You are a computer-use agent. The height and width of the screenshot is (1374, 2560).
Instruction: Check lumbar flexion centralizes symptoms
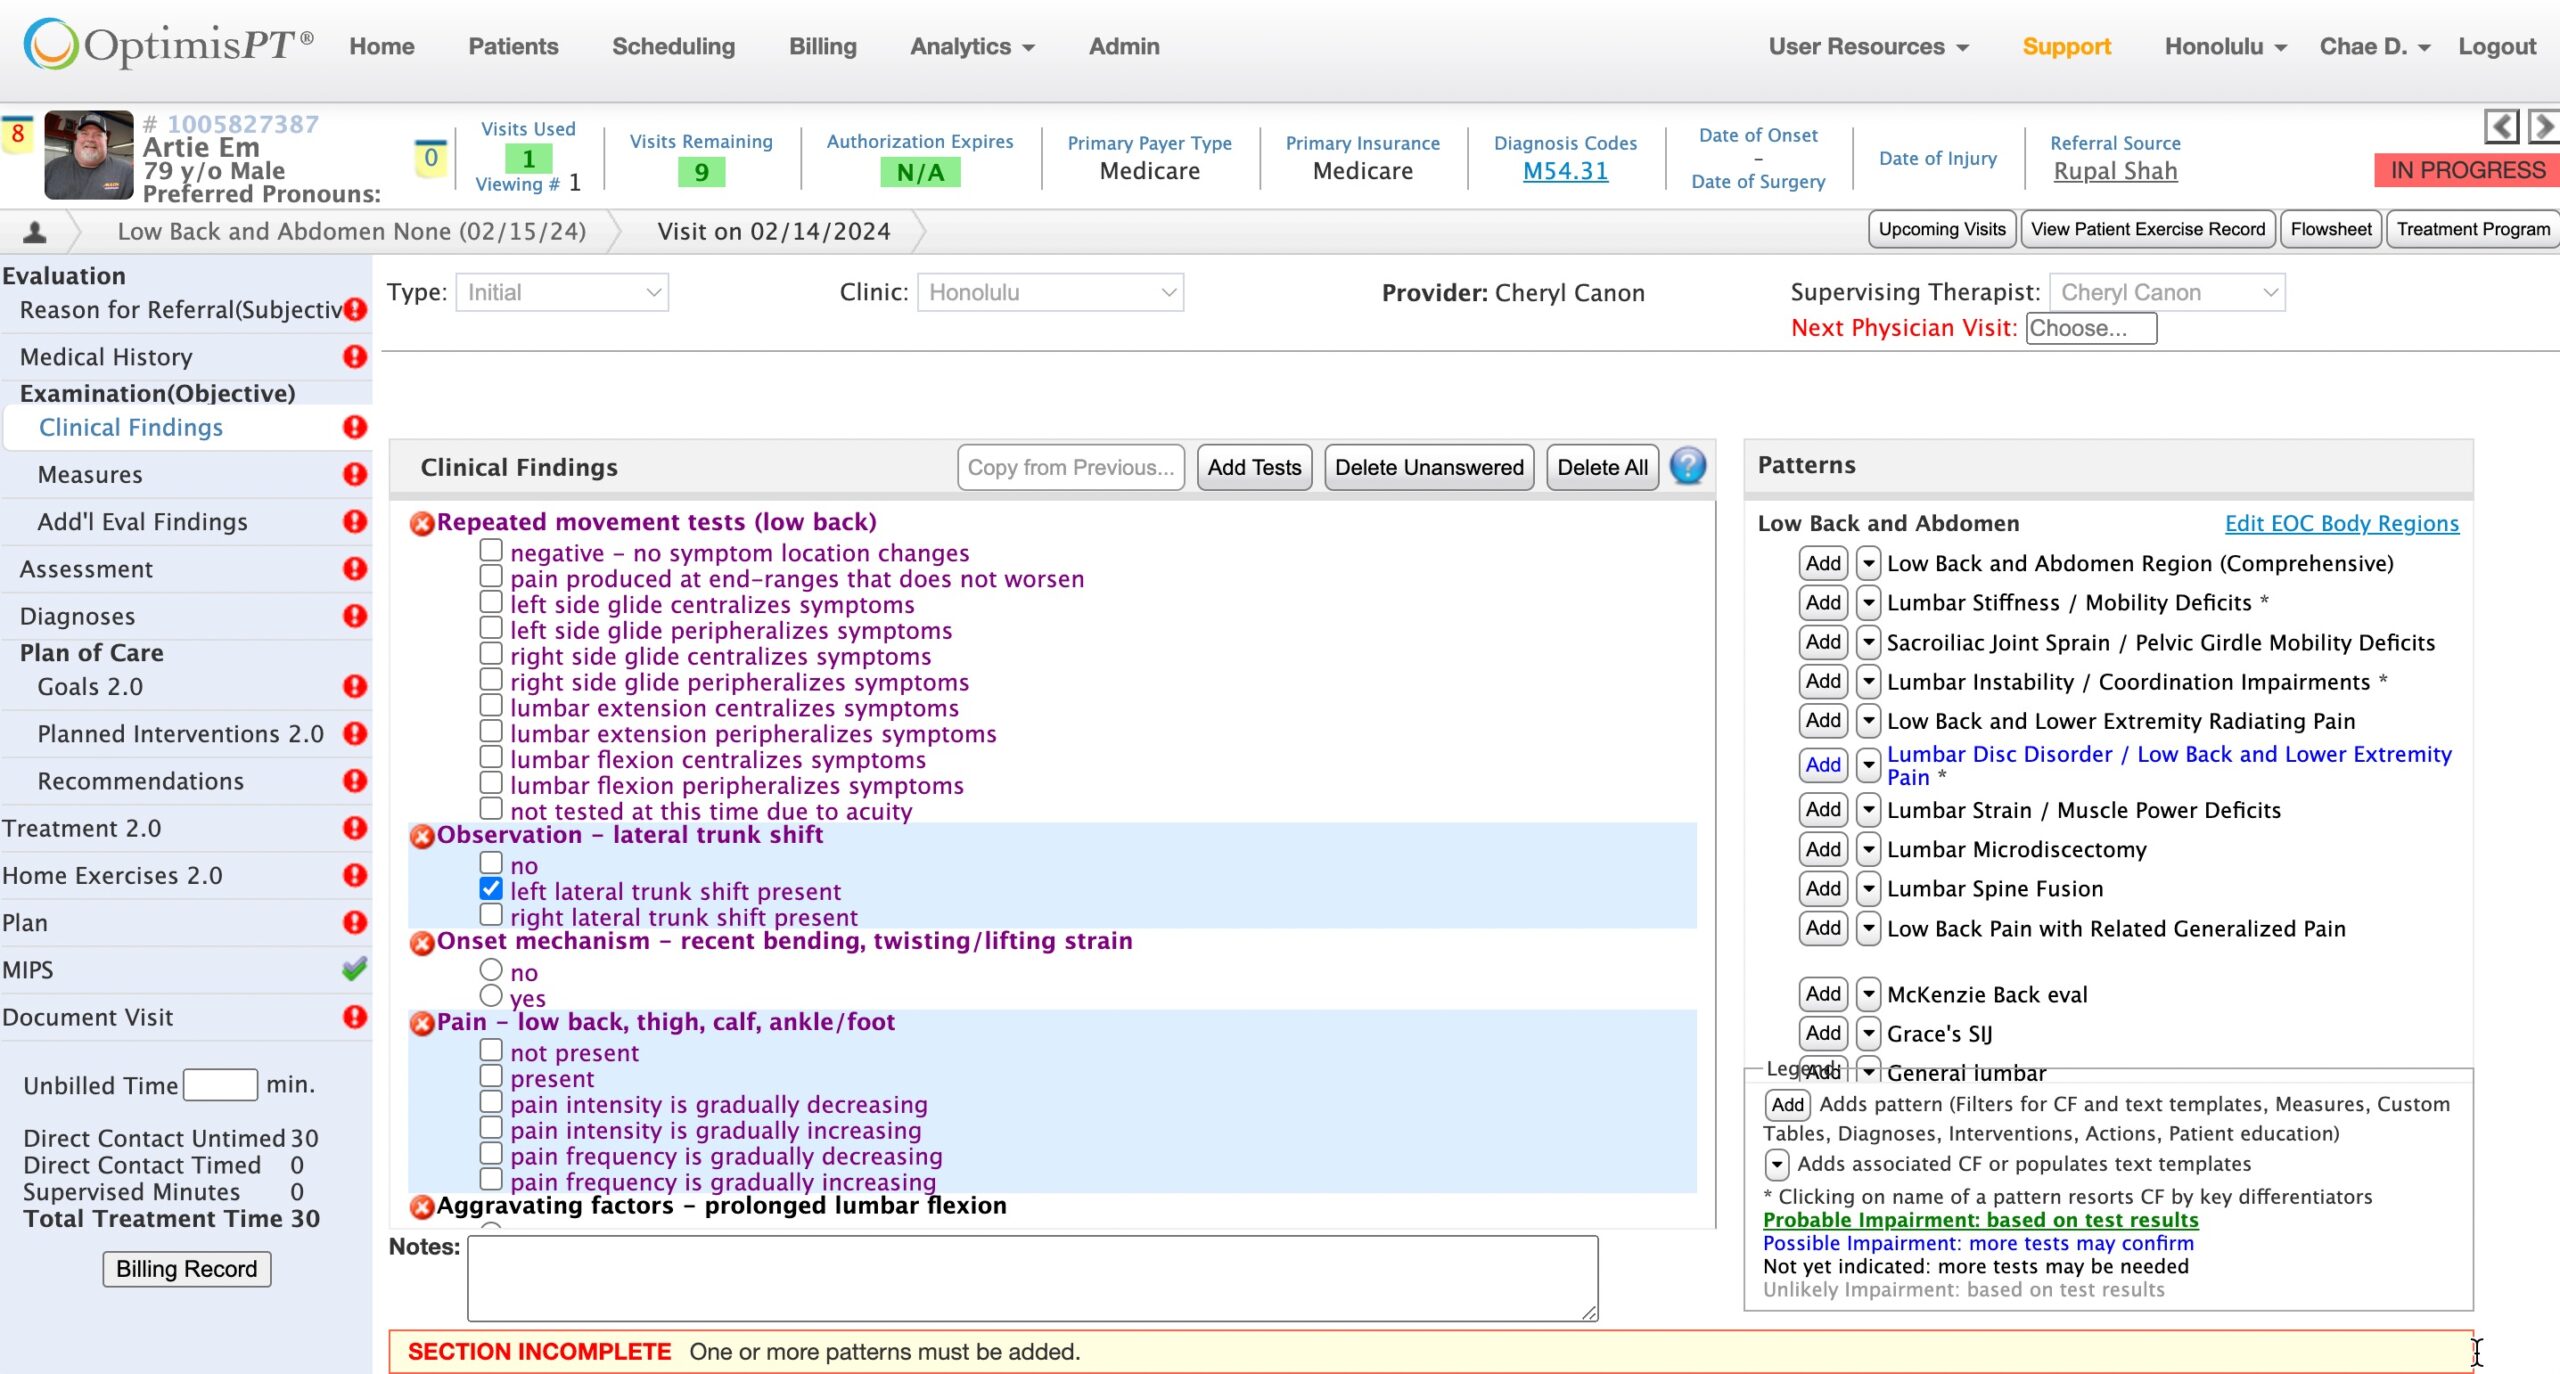[x=491, y=758]
